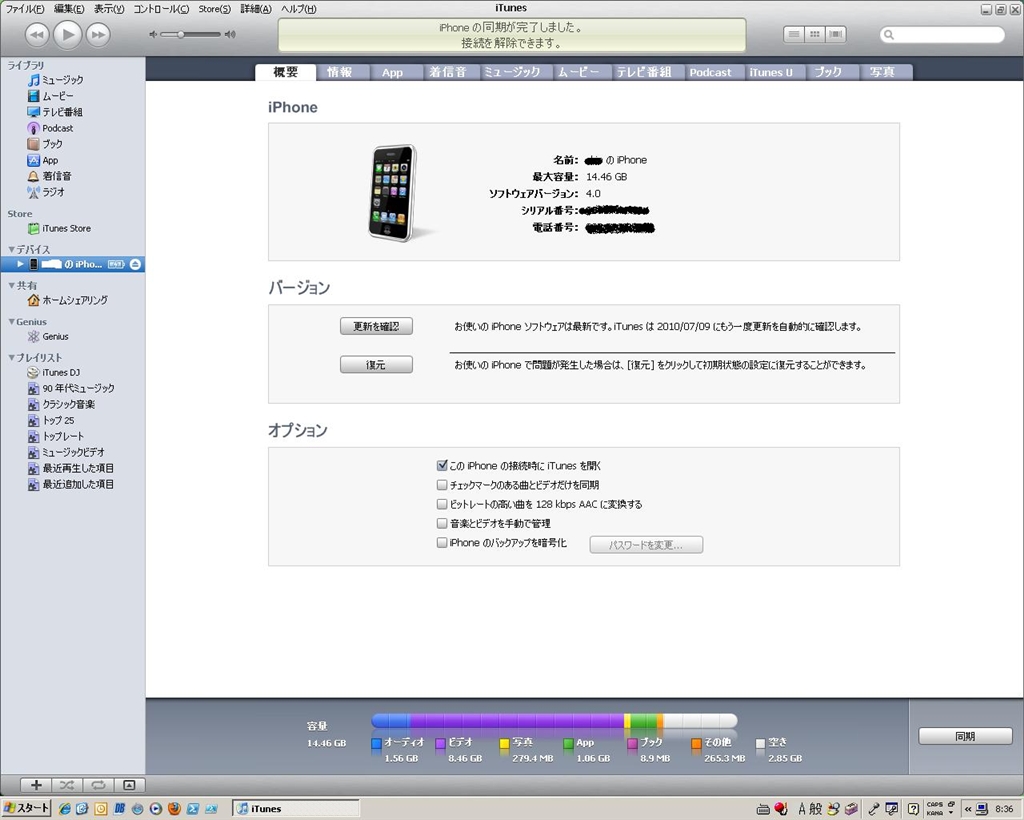Screen dimensions: 1024x820
Task: Collapse the 共有 section
Action: (11, 285)
